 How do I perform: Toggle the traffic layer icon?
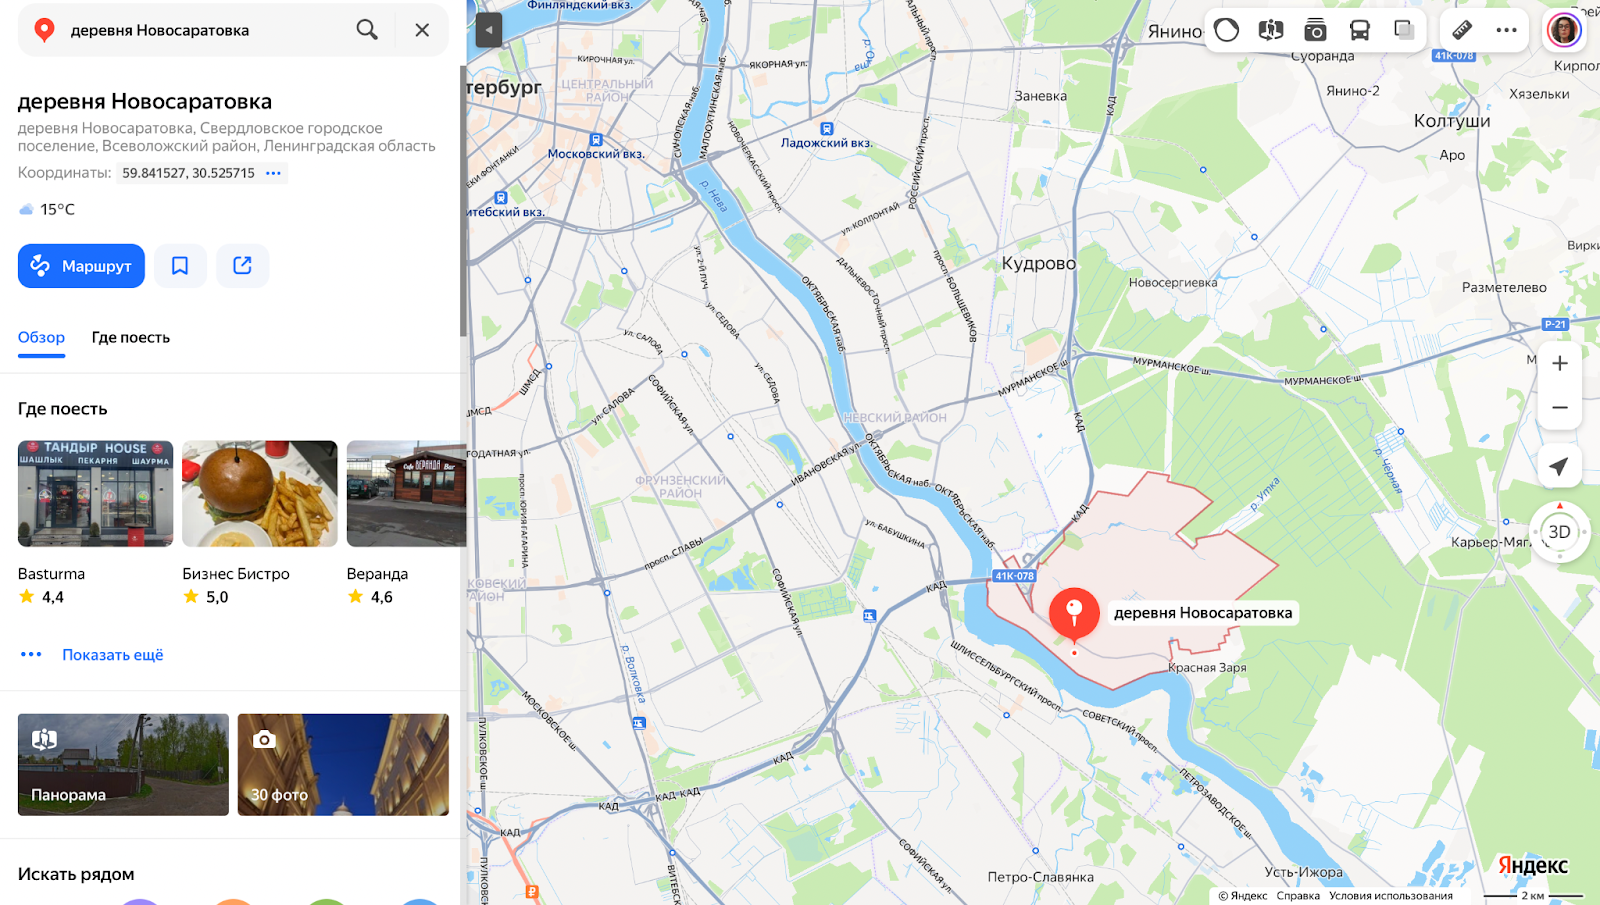coord(1227,30)
